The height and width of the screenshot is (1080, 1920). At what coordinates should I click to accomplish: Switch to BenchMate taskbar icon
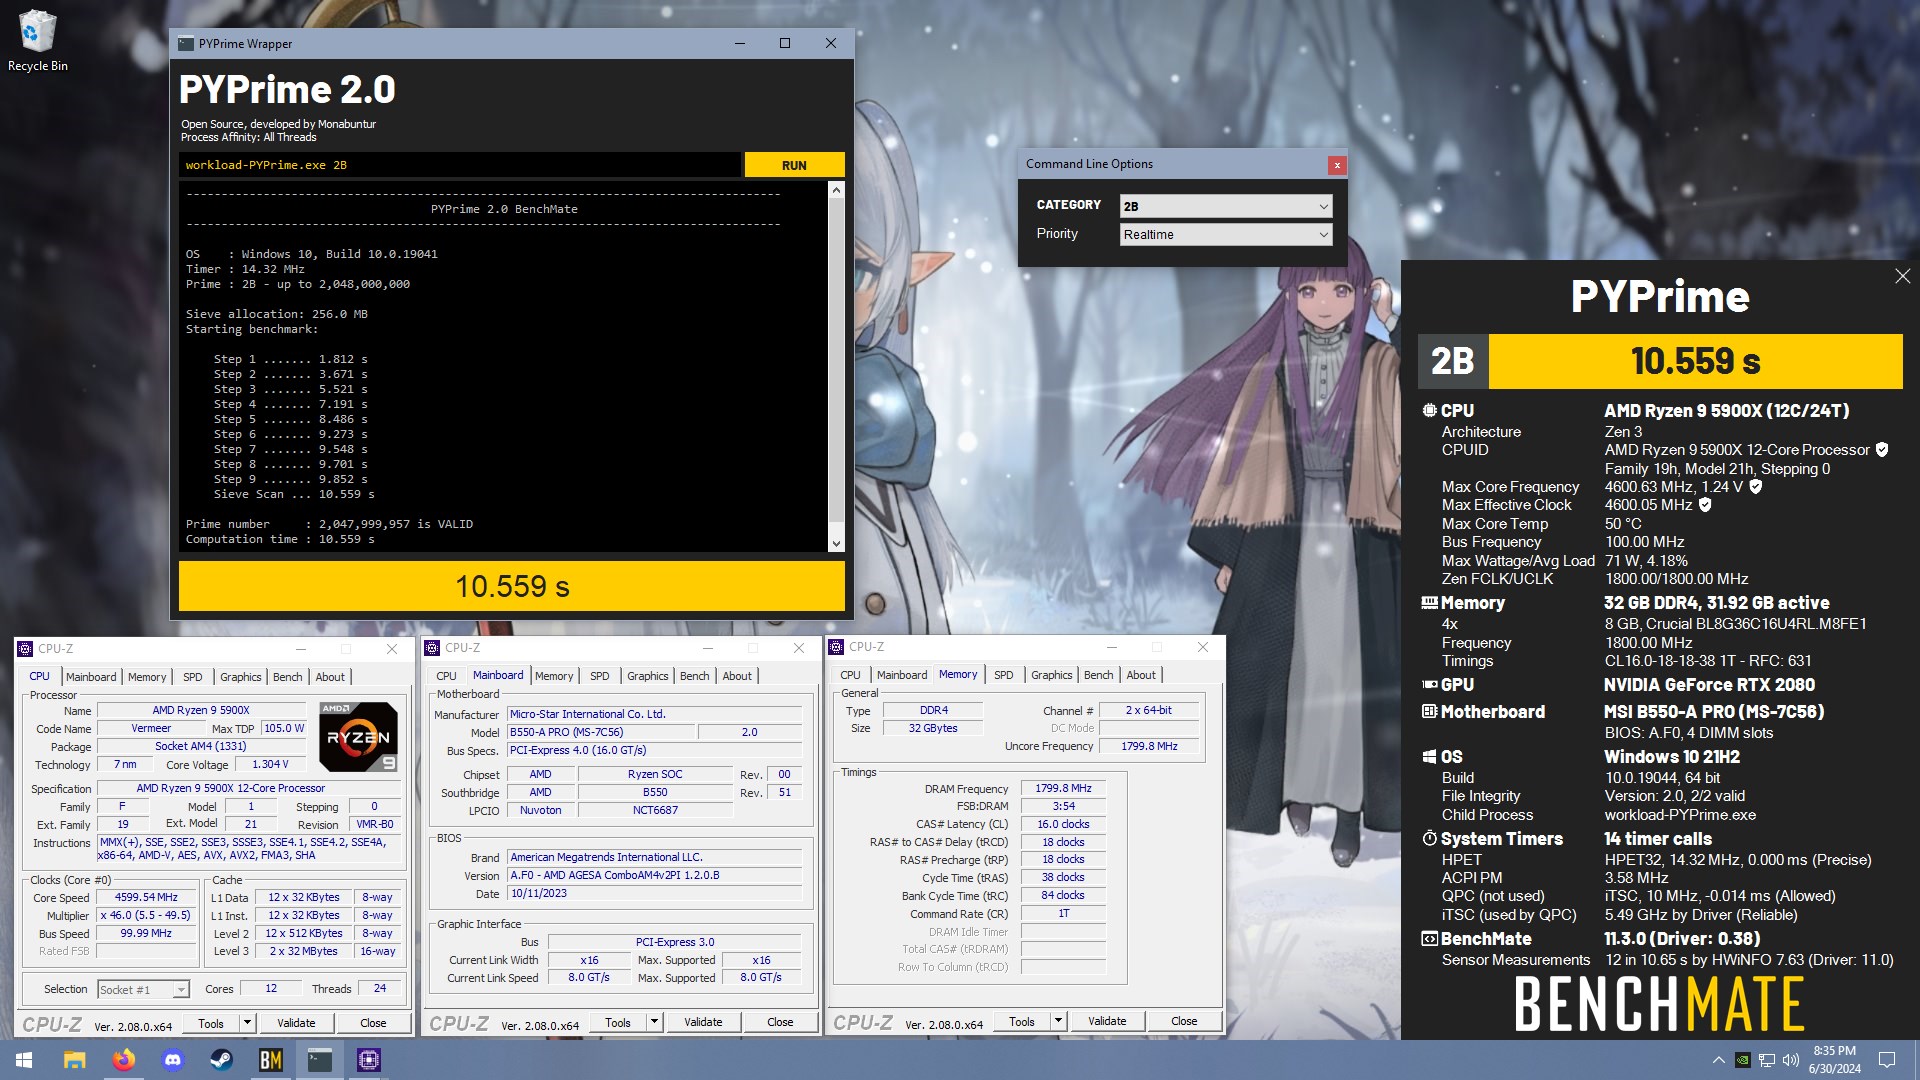[270, 1060]
